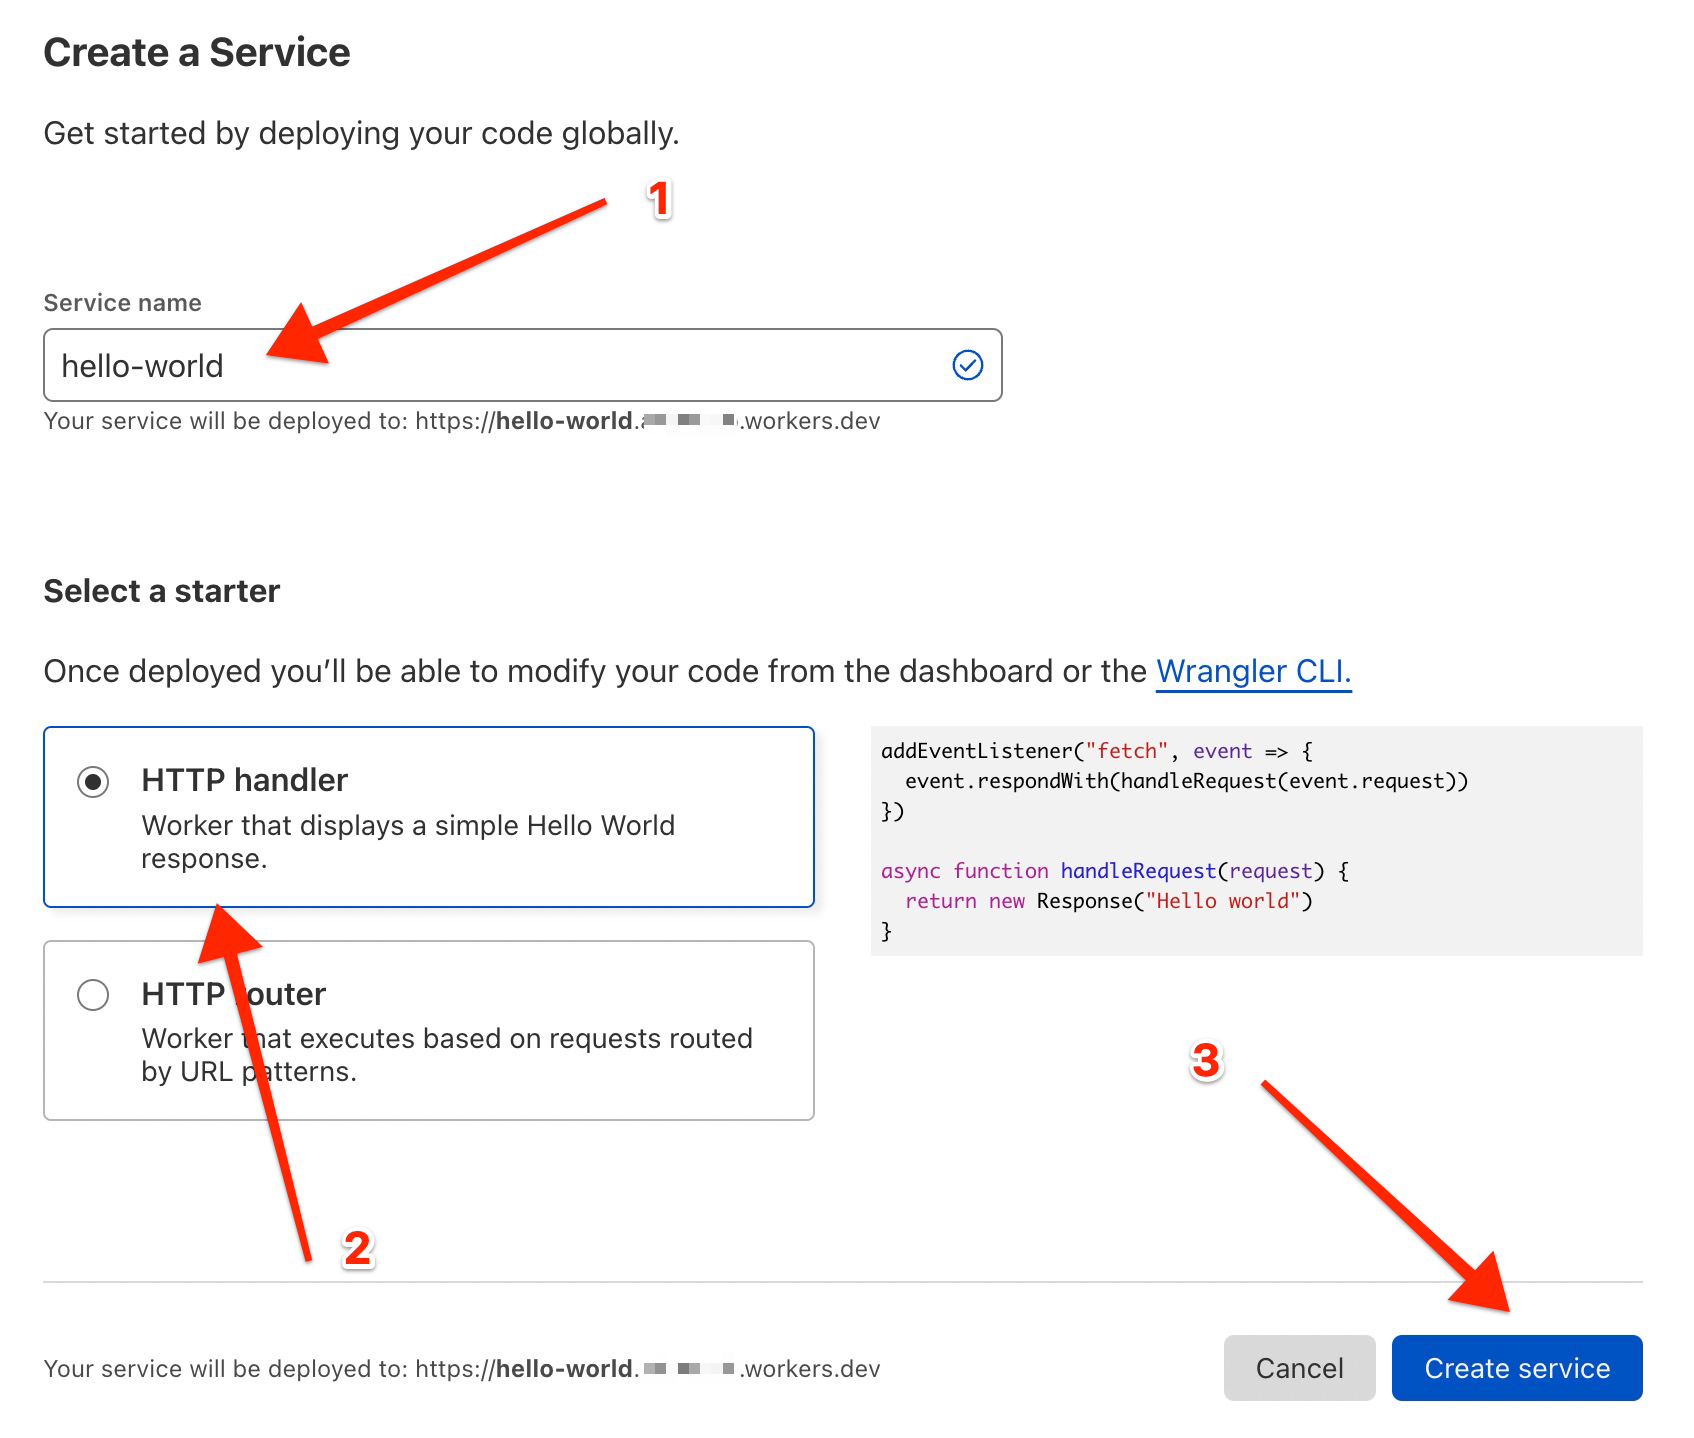
Task: Click the Select a starter heading
Action: coord(162,591)
